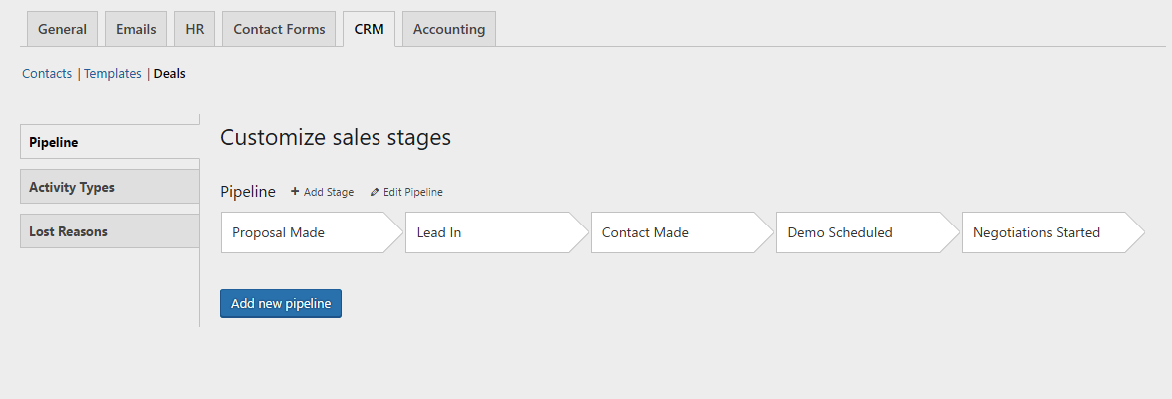Viewport: 1172px width, 399px height.
Task: Open Activity Types in side menu
Action: 110,187
